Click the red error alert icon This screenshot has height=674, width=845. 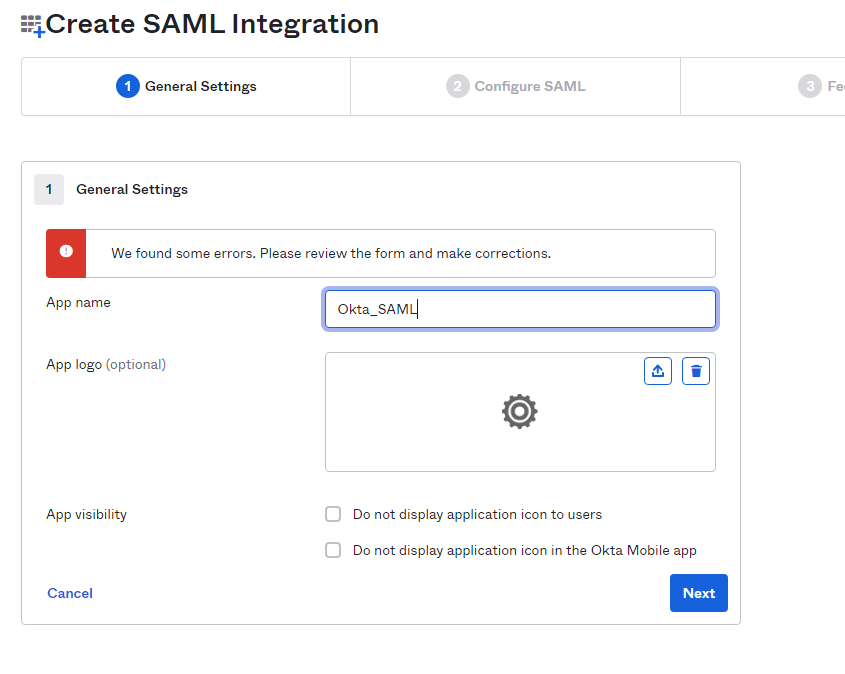click(x=66, y=251)
